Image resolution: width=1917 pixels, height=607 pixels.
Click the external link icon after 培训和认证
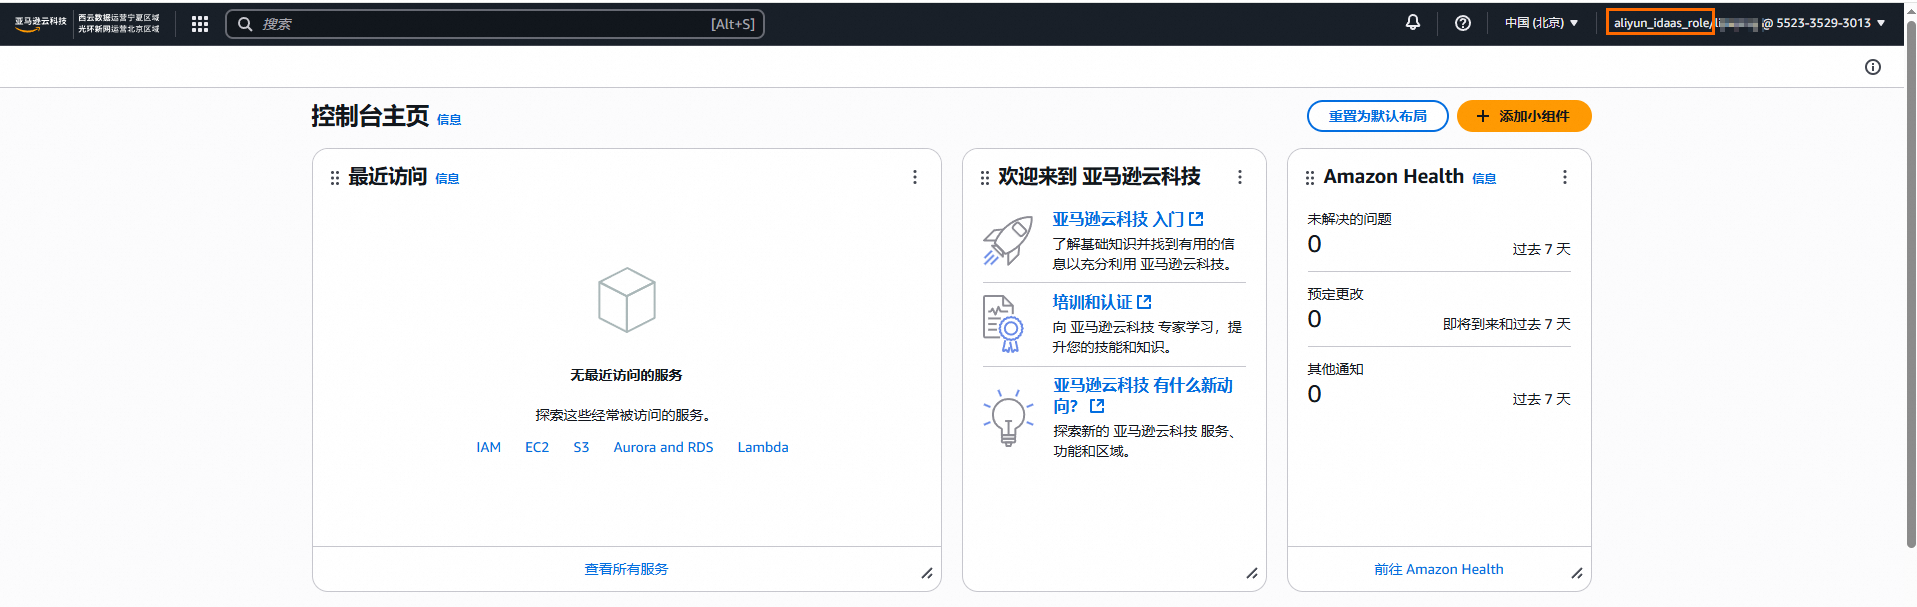tap(1144, 302)
